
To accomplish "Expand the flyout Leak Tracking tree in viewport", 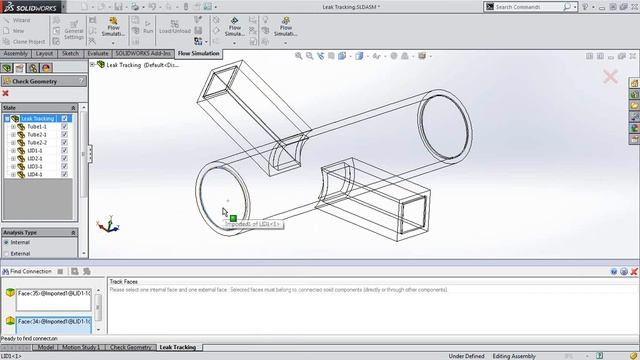I will 93,64.
